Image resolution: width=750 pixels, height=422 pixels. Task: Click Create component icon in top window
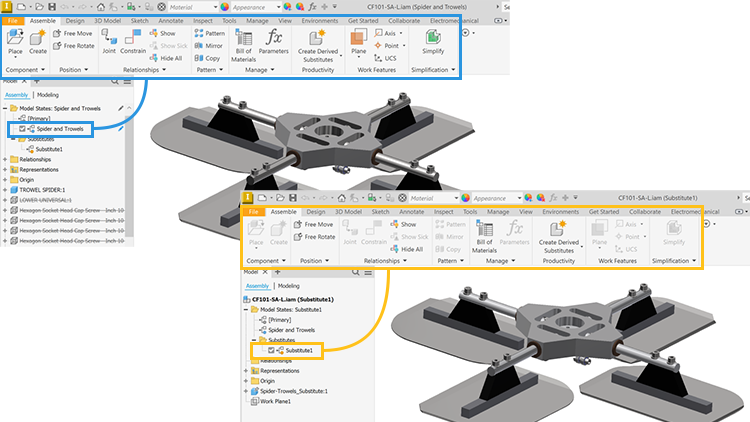(38, 42)
